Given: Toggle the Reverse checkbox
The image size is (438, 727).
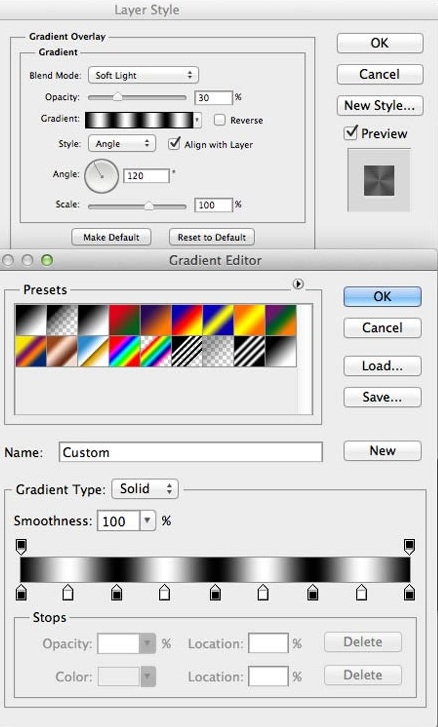Looking at the screenshot, I should (x=220, y=120).
